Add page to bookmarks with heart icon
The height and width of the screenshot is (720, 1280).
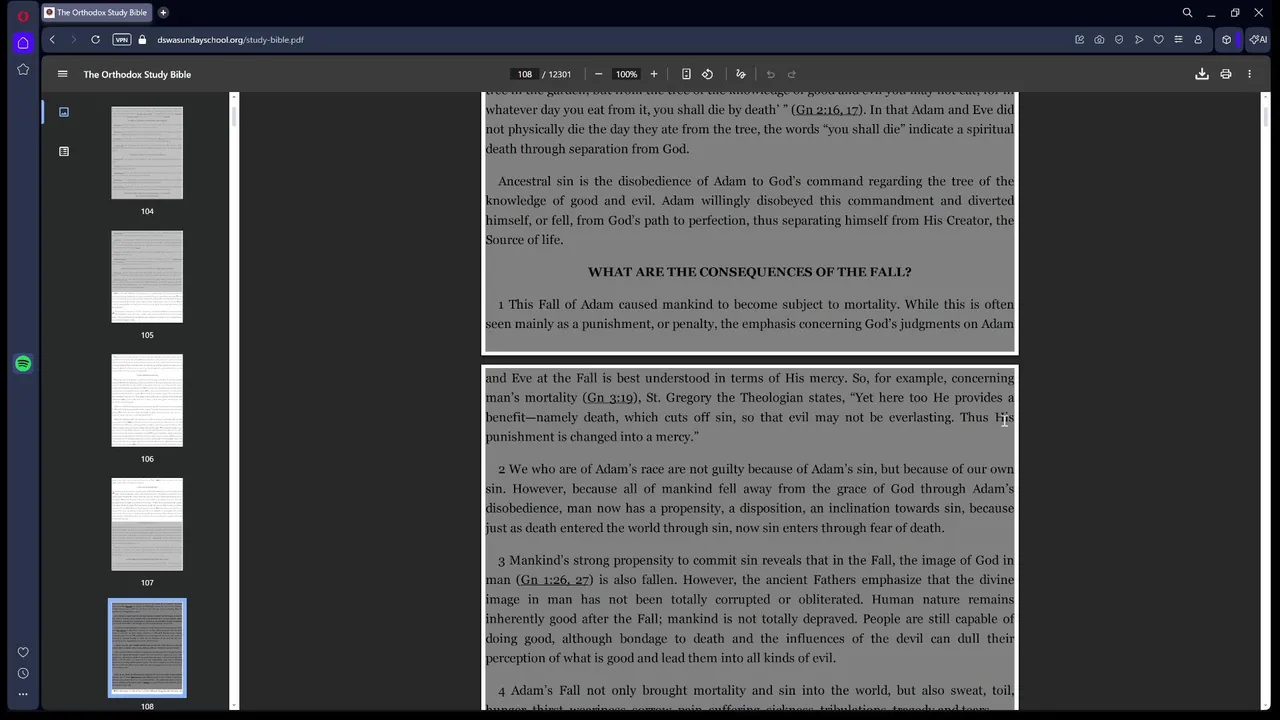pyautogui.click(x=1158, y=40)
